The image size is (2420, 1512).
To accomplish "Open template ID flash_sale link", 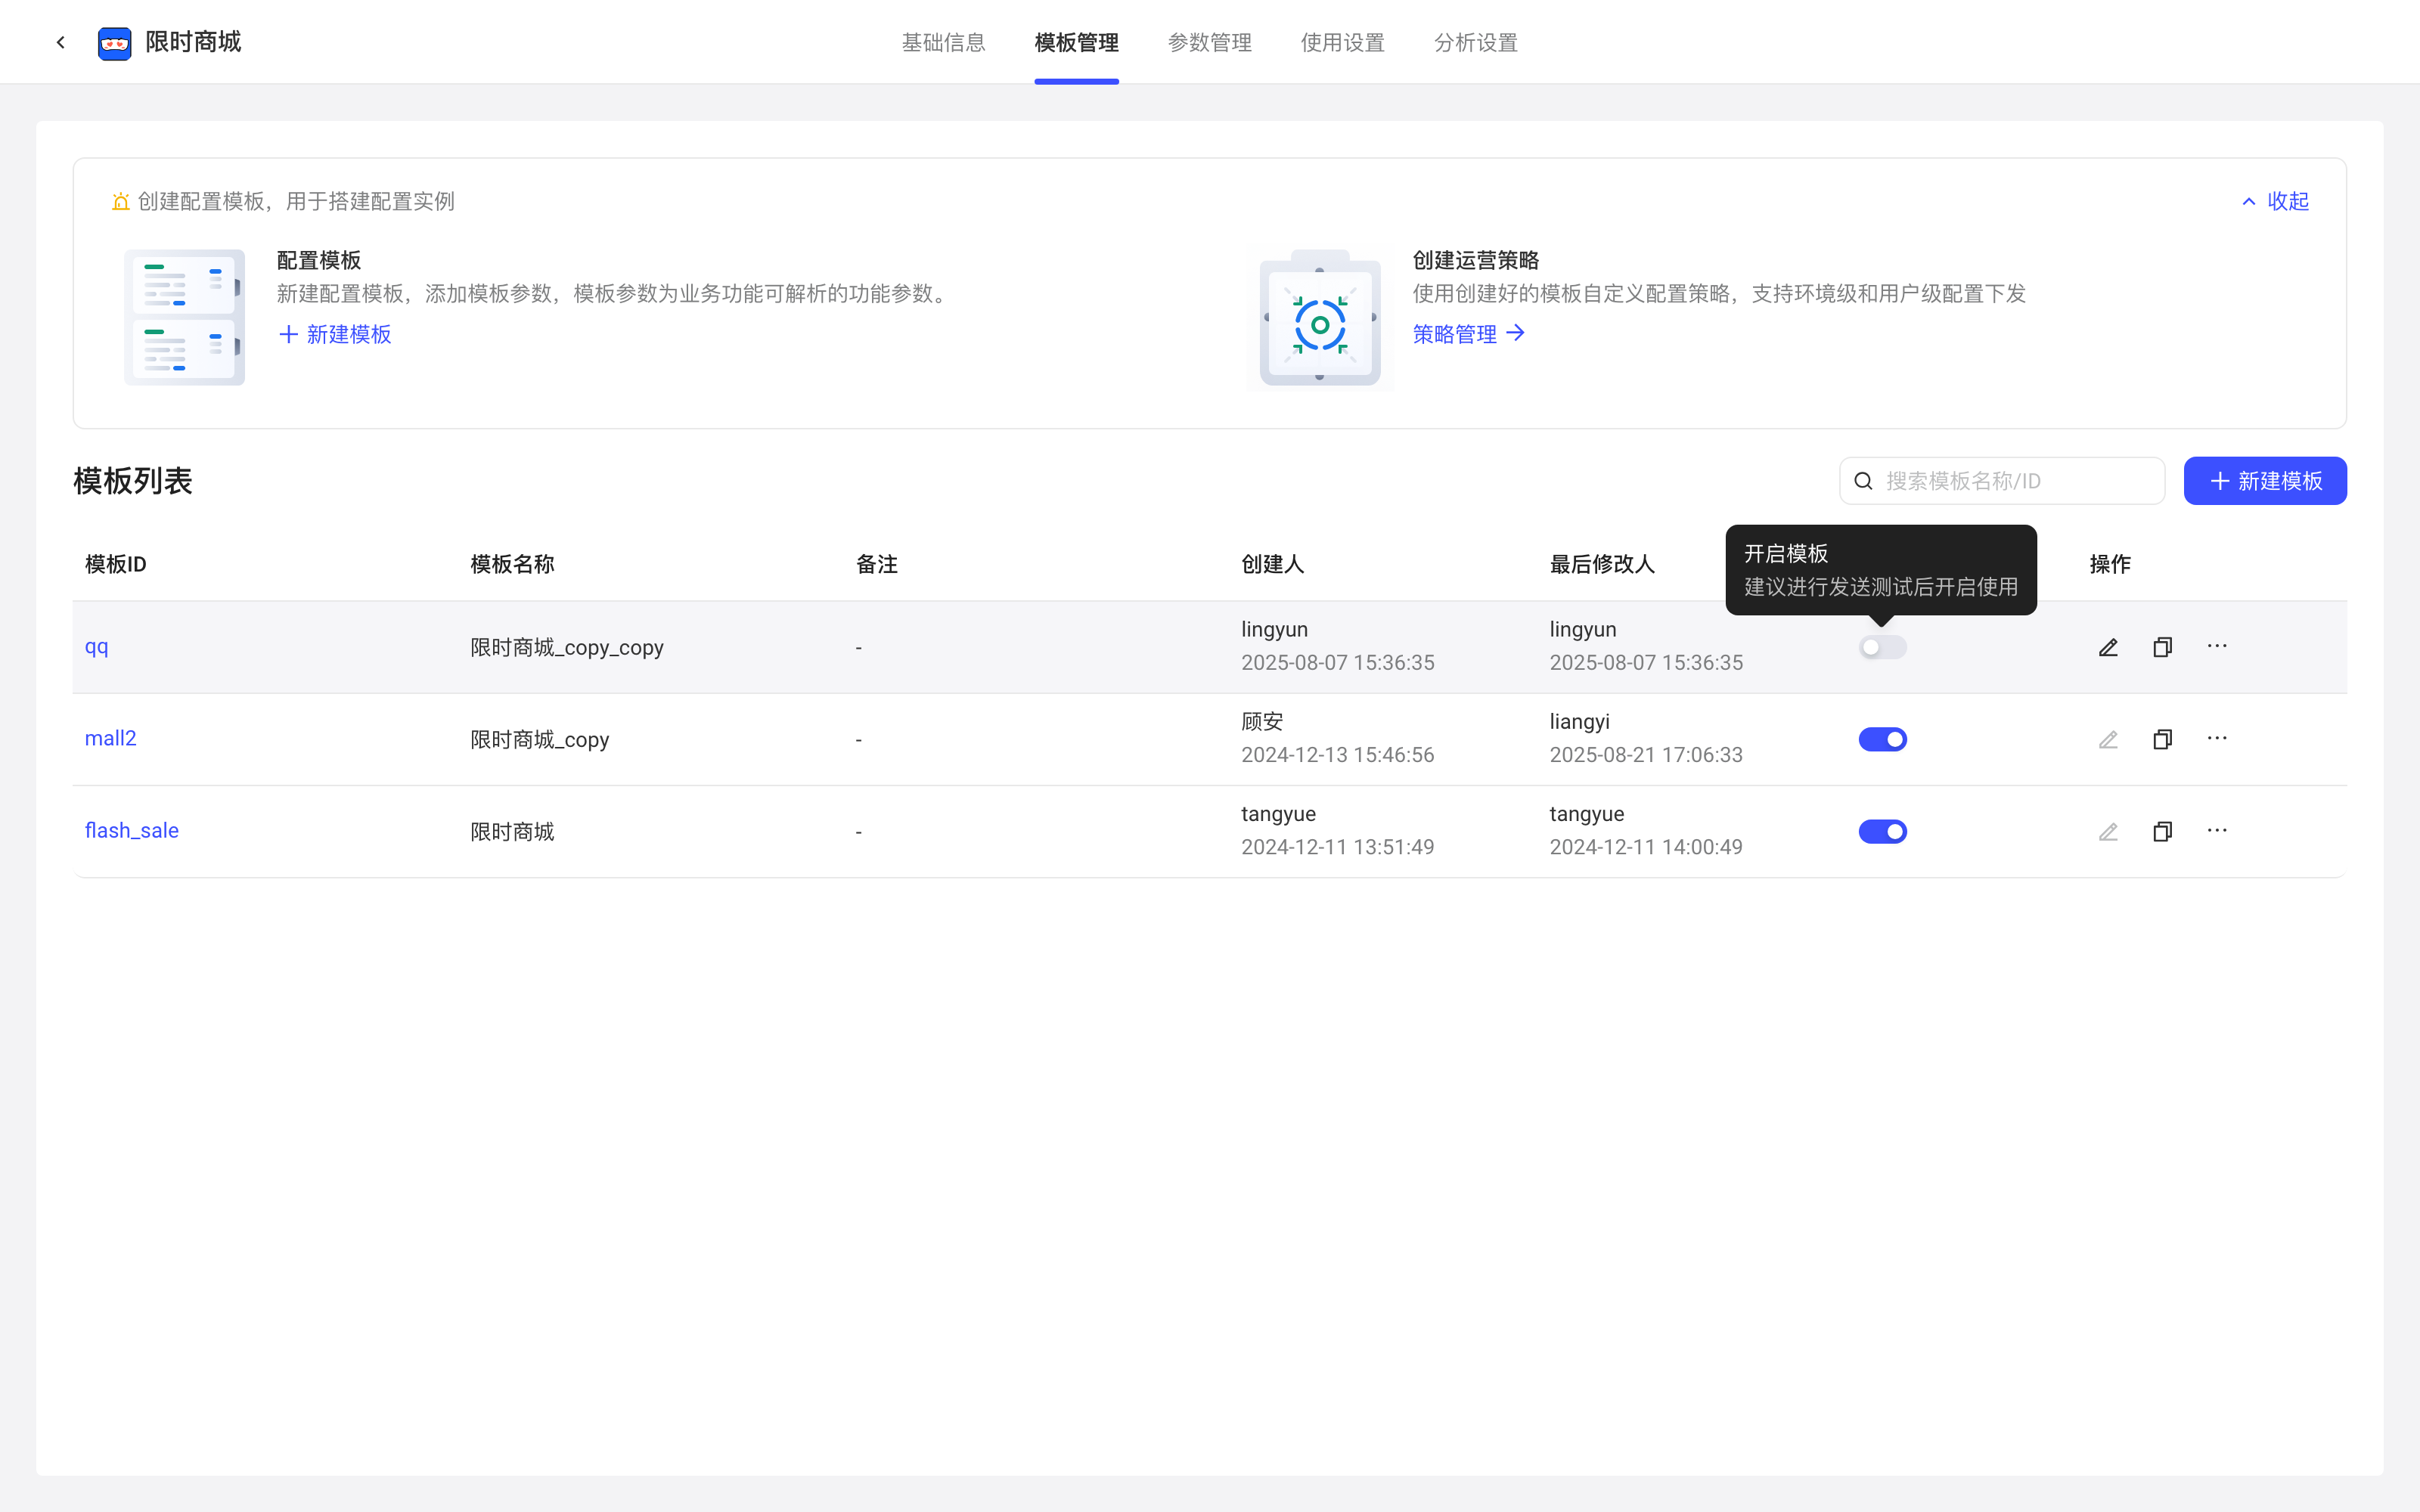I will [x=131, y=831].
